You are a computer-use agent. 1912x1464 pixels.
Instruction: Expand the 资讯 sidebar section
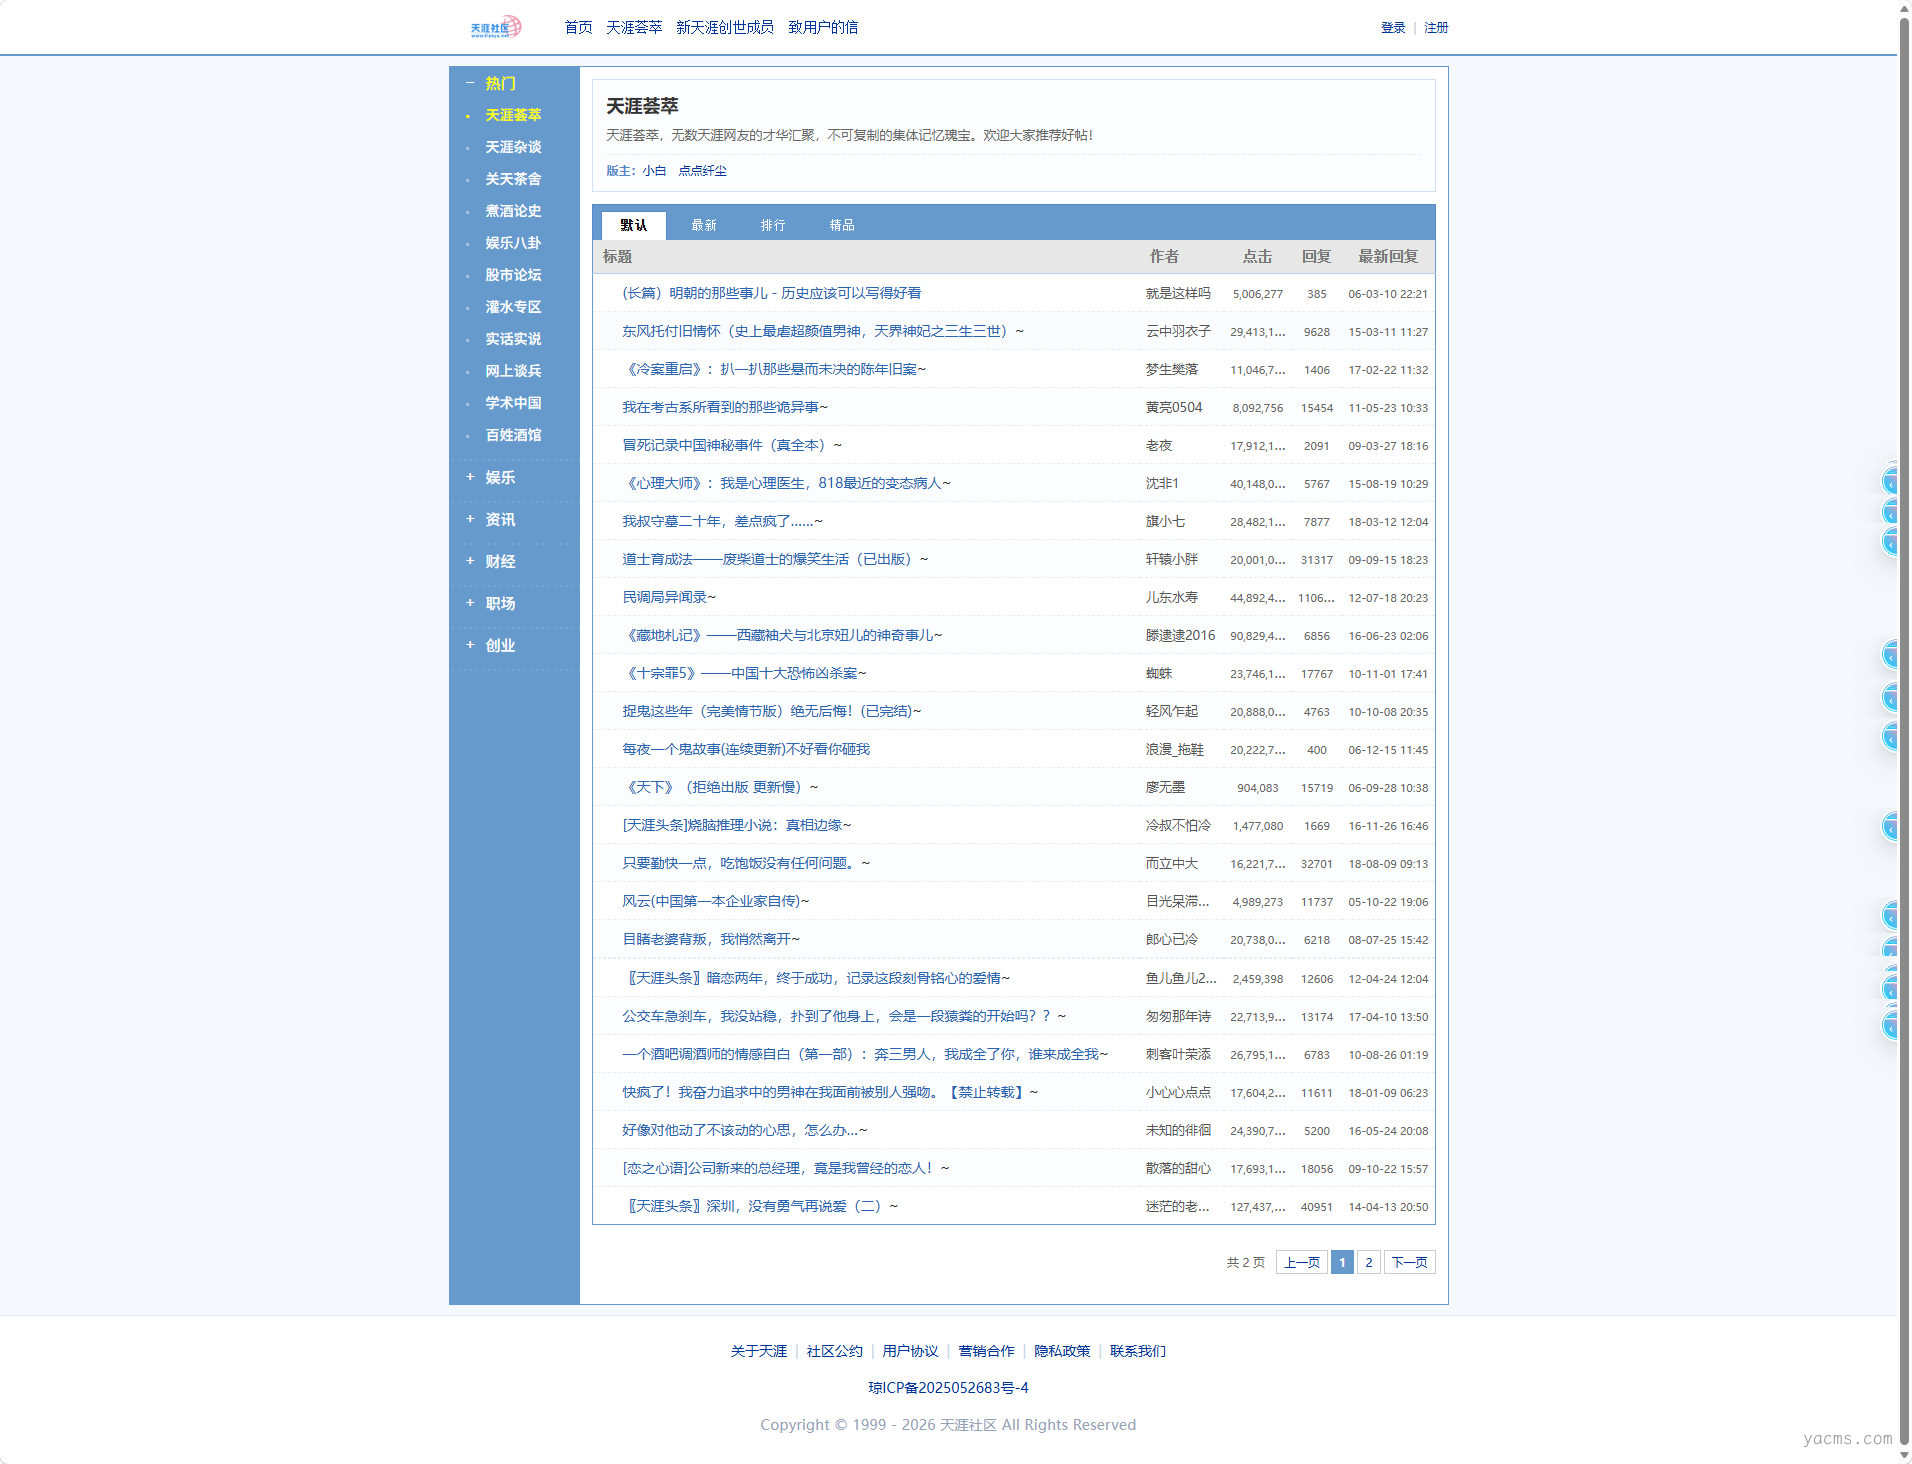pos(470,519)
